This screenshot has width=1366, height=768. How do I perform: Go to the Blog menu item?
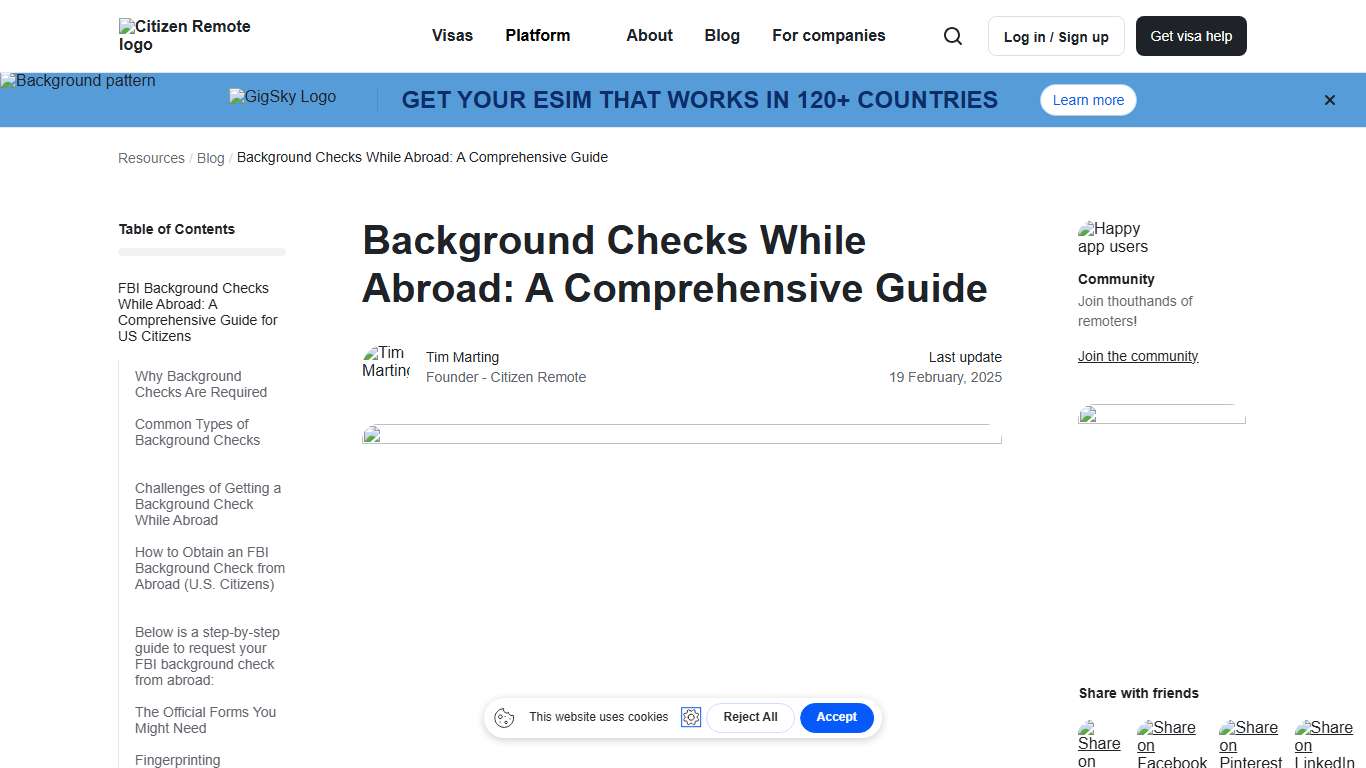[722, 36]
